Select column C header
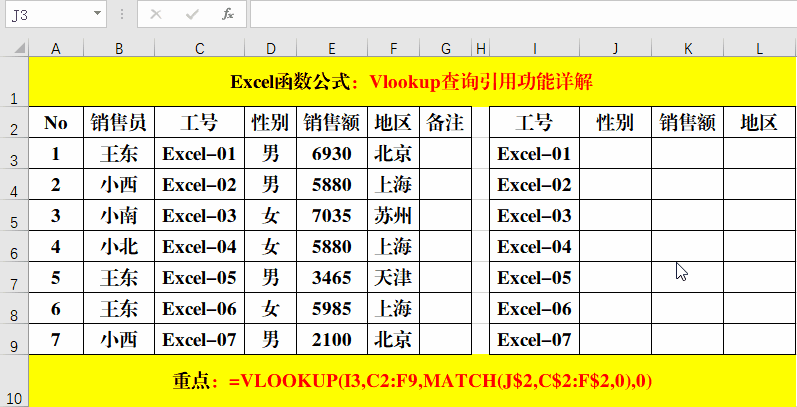Screen dimensions: 797x407 point(199,49)
